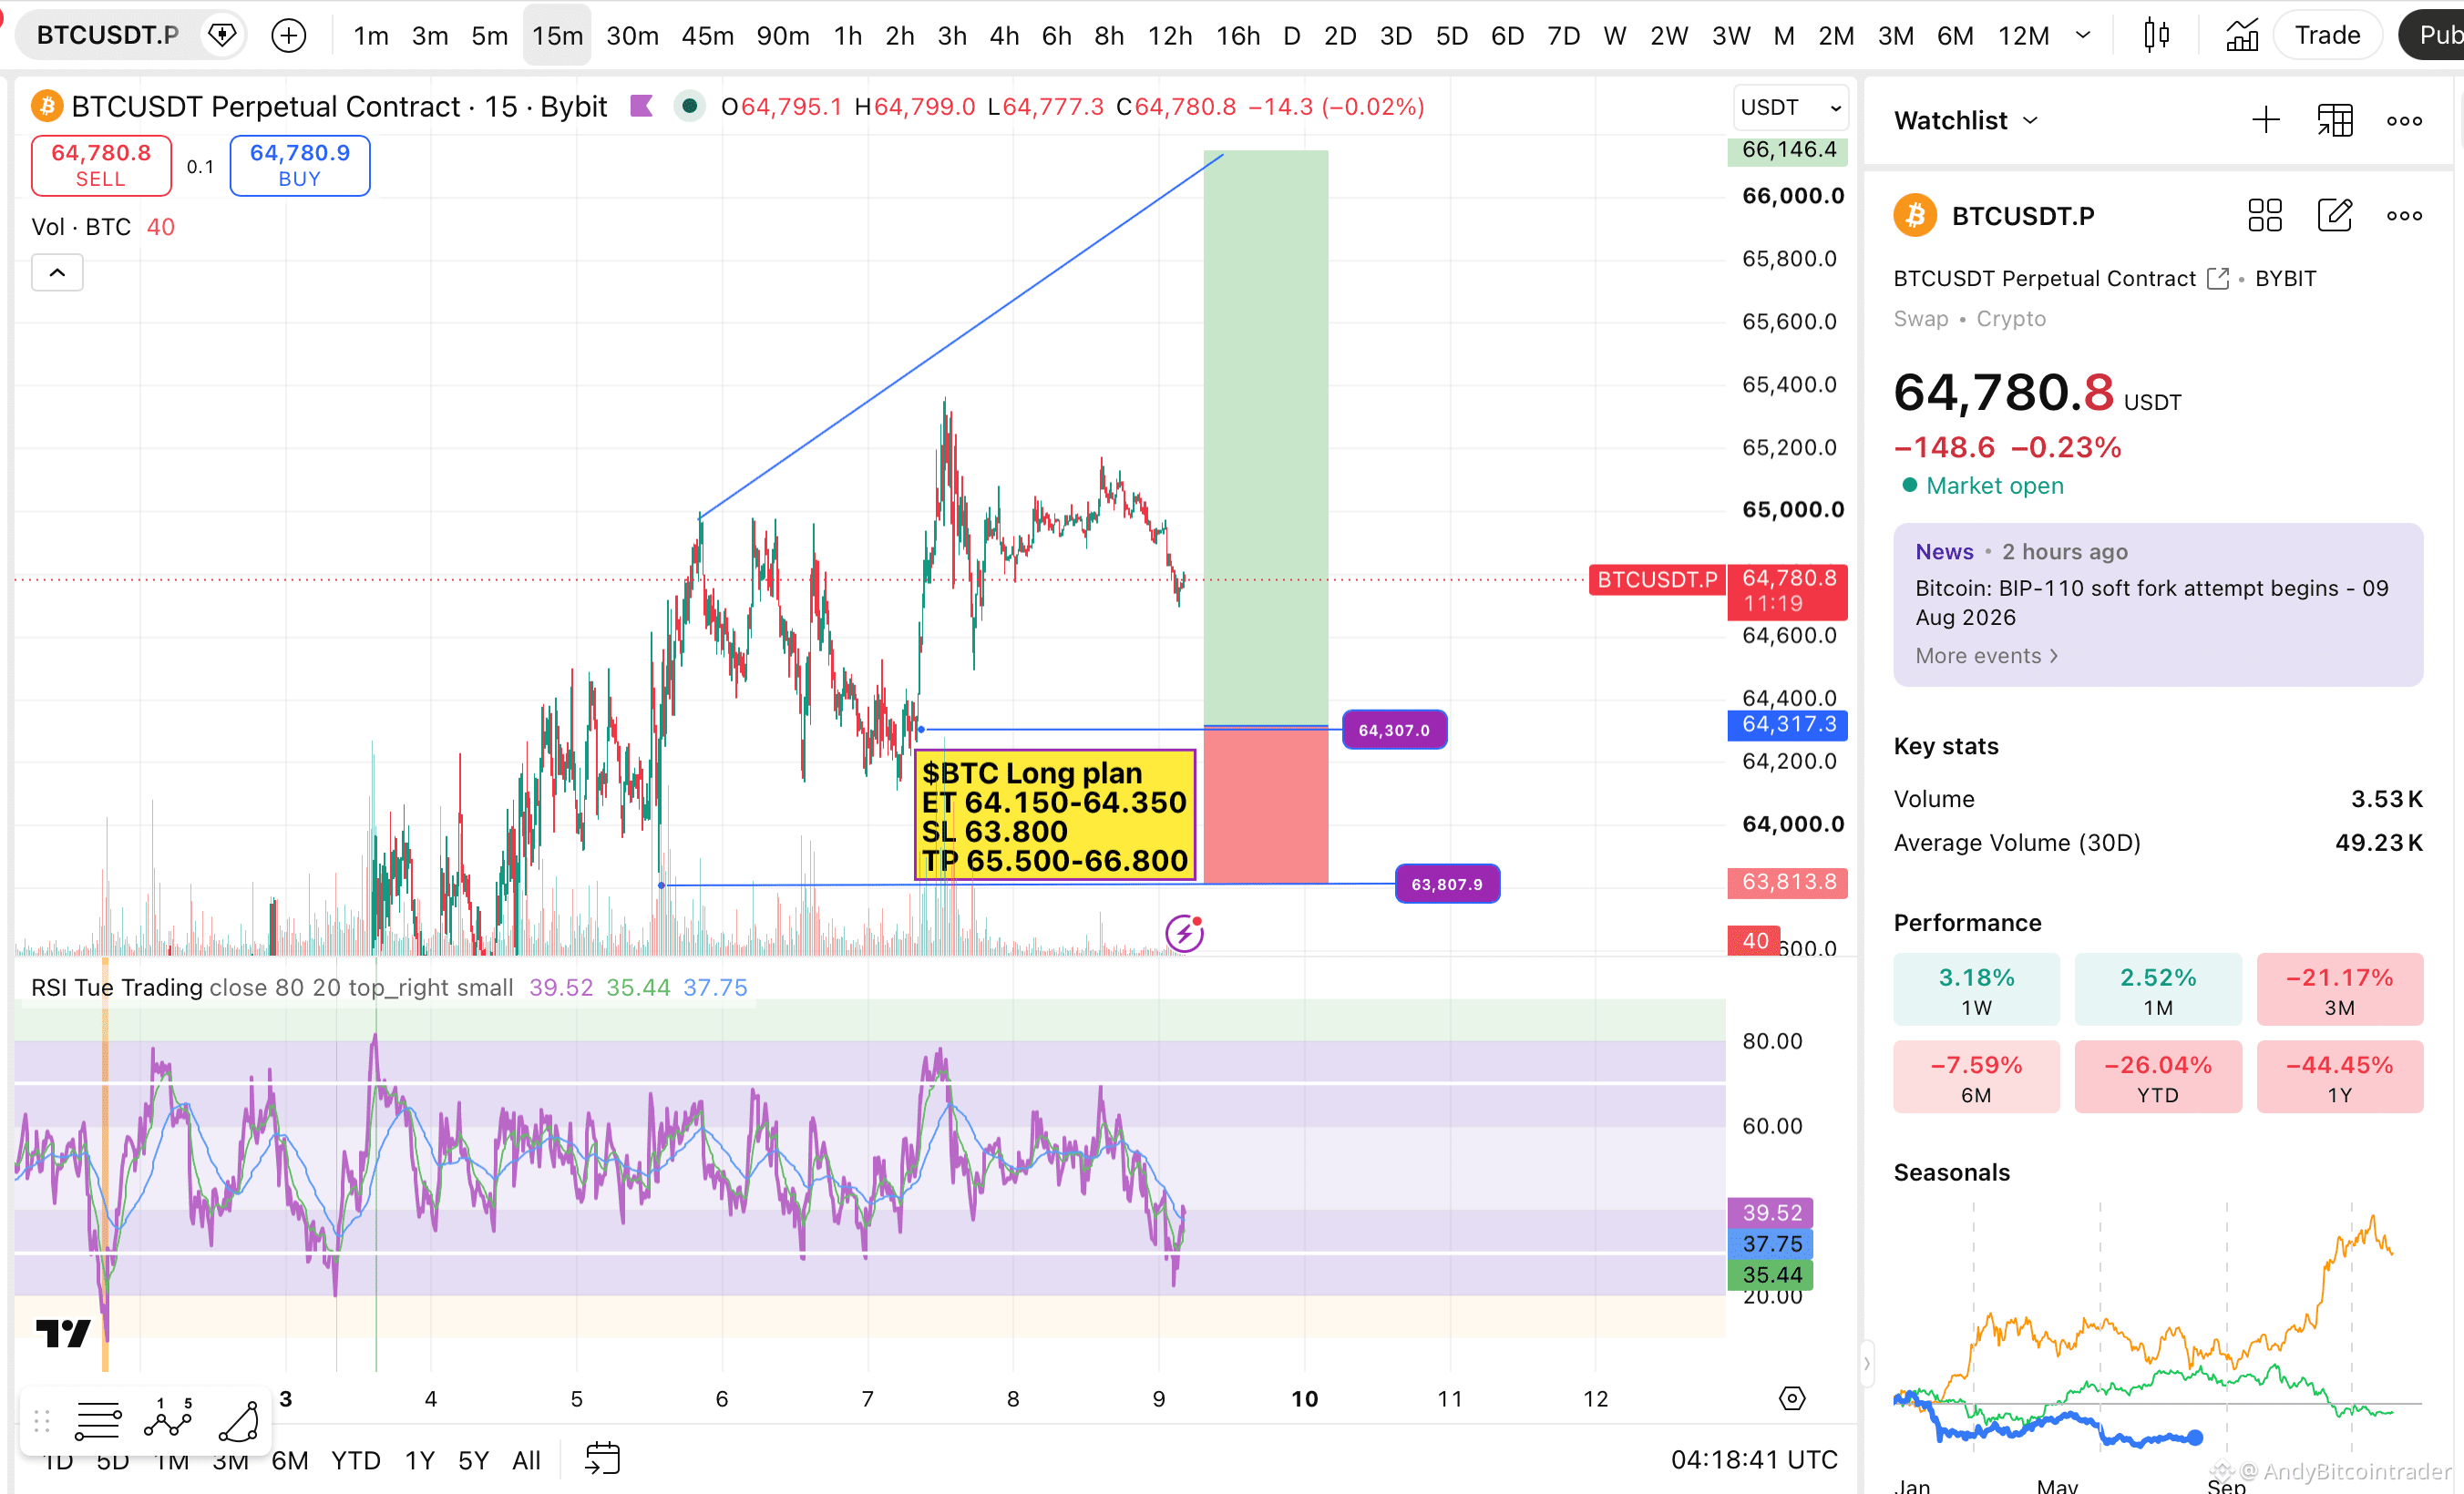Set date range to All

[526, 1460]
